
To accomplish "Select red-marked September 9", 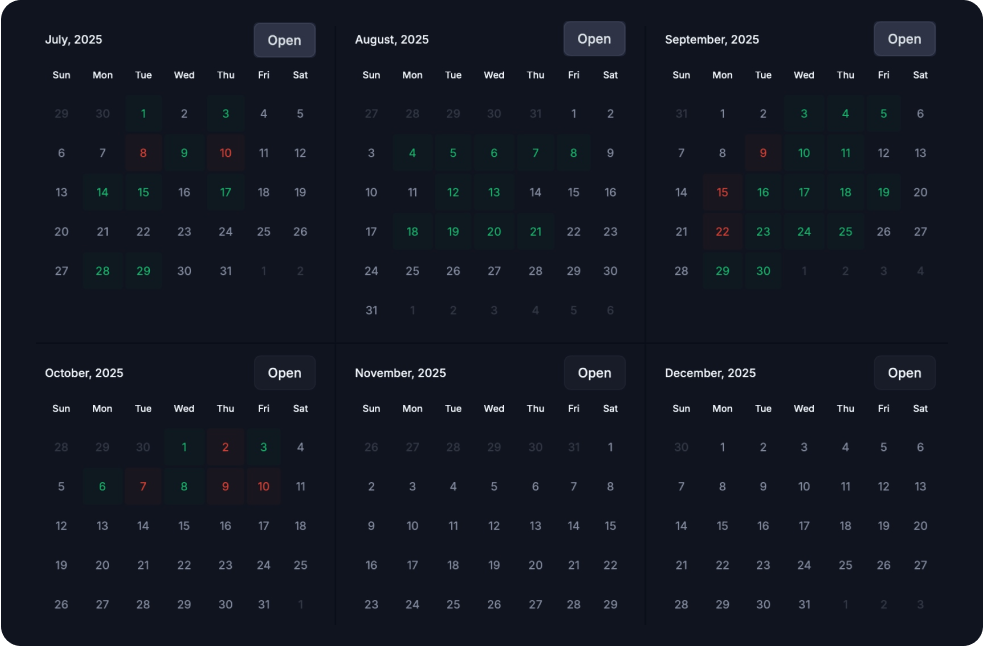I will 763,153.
